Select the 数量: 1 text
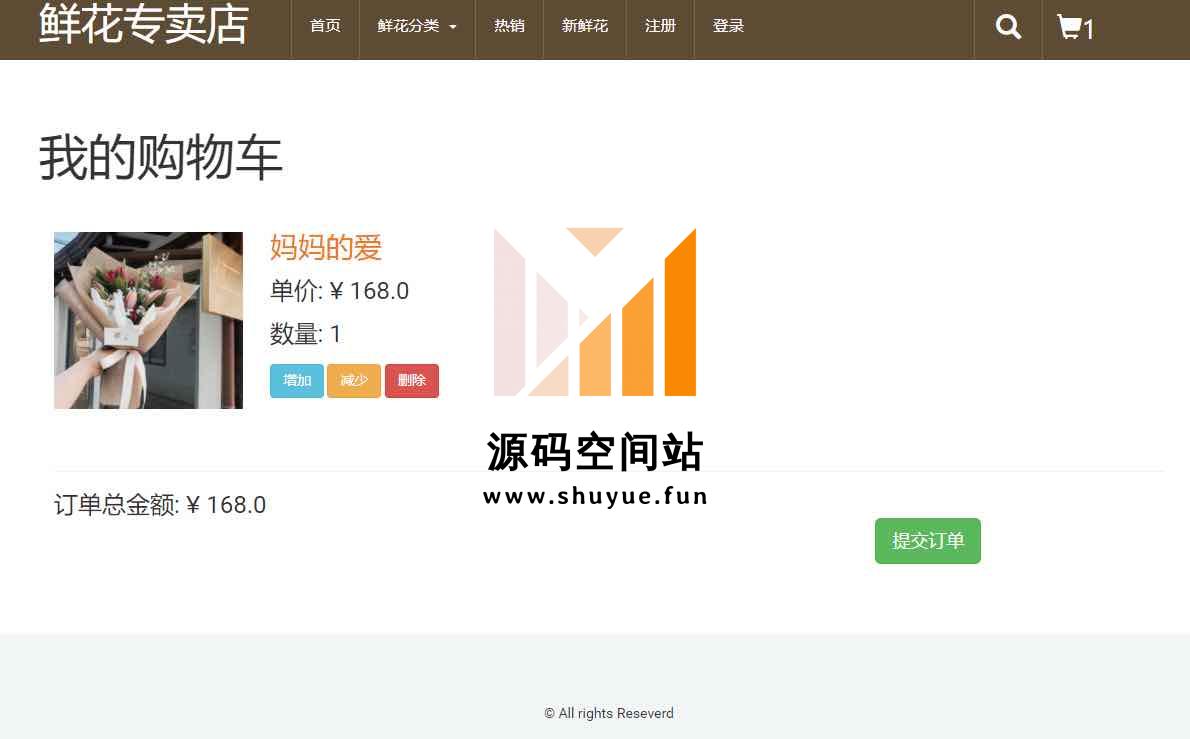This screenshot has width=1190, height=739. [x=305, y=334]
